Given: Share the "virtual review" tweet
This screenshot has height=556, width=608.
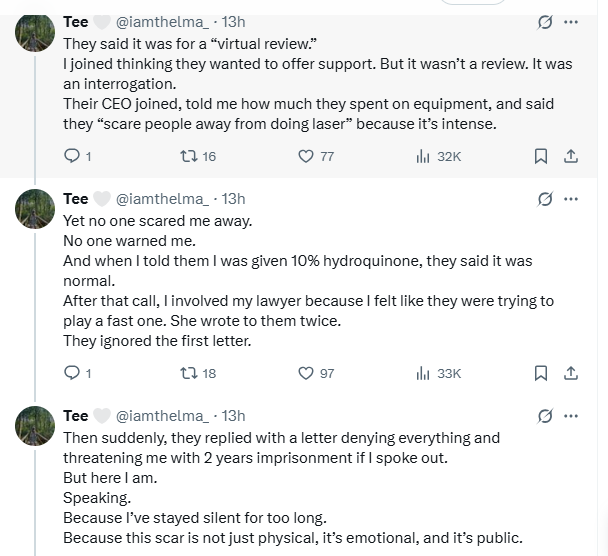Looking at the screenshot, I should pyautogui.click(x=571, y=156).
